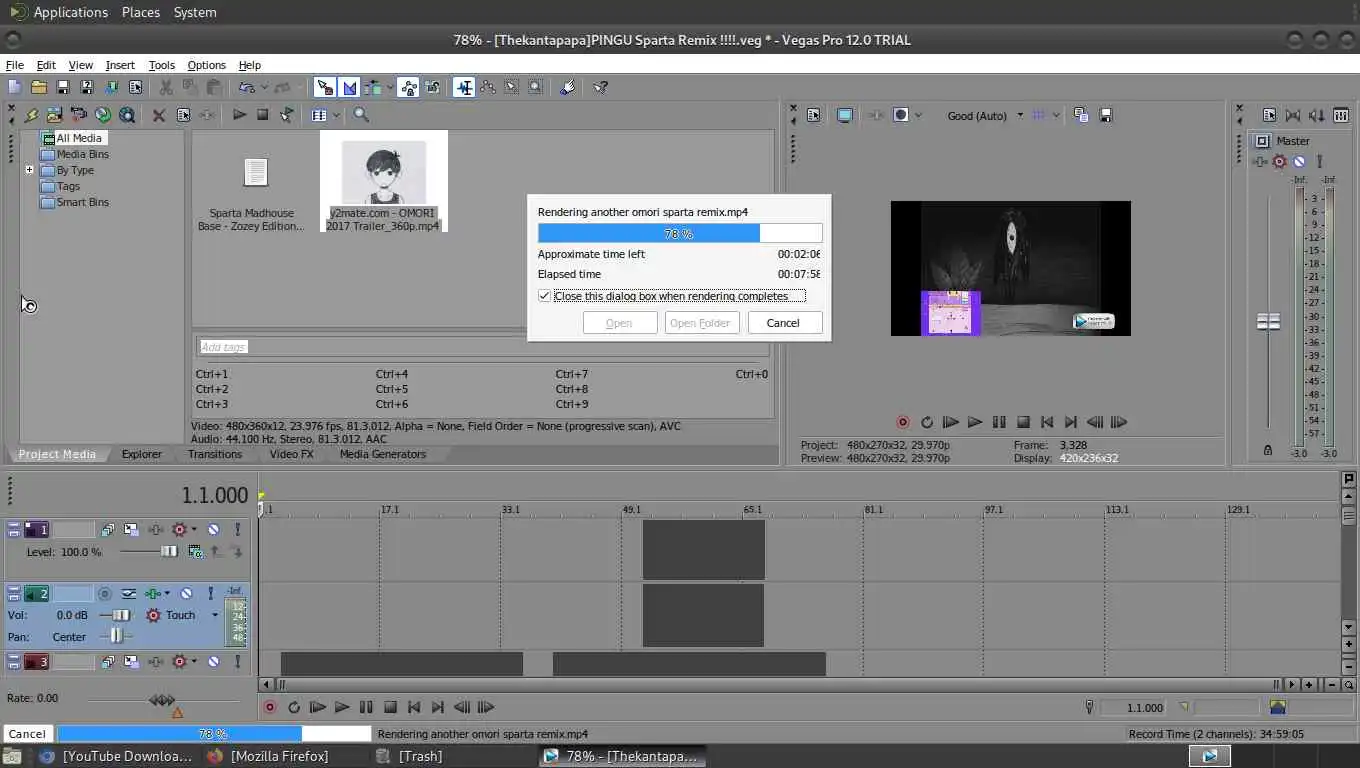Mute video track 1
Image resolution: width=1360 pixels, height=768 pixels.
pyautogui.click(x=213, y=529)
